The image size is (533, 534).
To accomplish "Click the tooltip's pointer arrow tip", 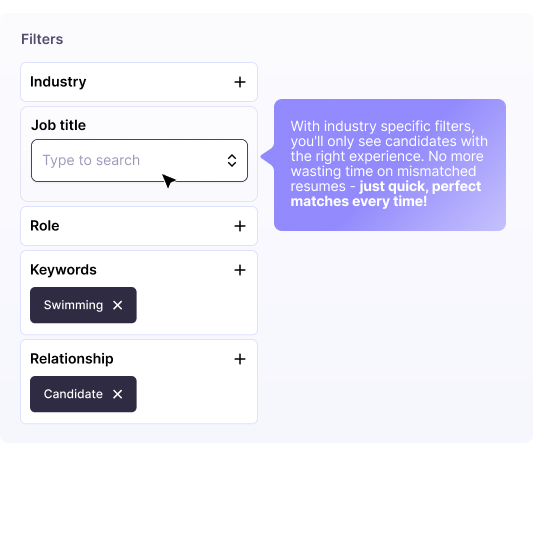I will point(263,157).
